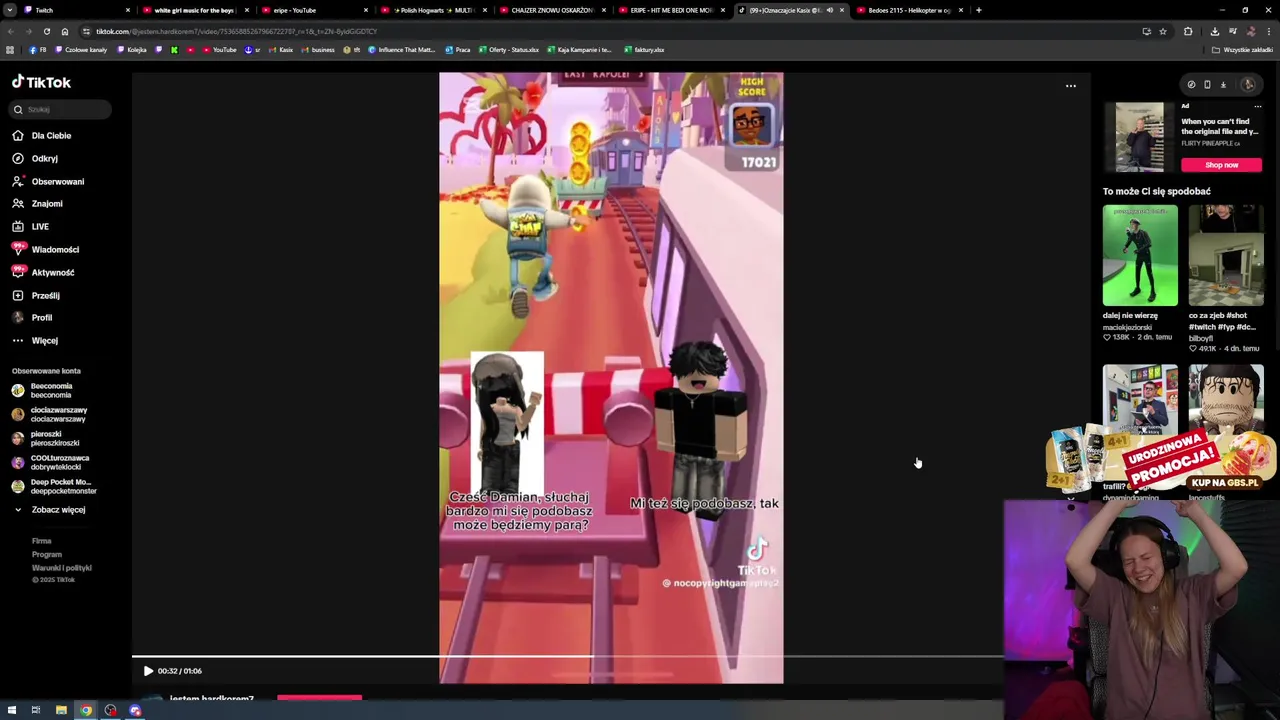The width and height of the screenshot is (1280, 720).
Task: Open profile avatar menu top-right
Action: pos(1248,85)
